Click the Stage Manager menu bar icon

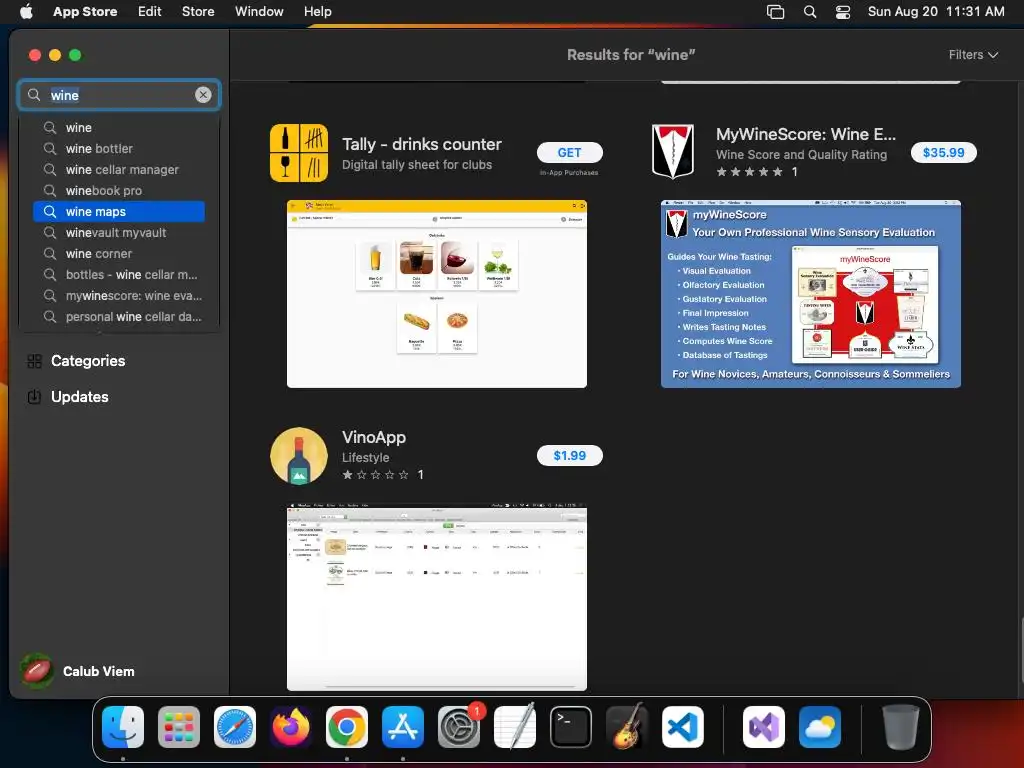(775, 12)
